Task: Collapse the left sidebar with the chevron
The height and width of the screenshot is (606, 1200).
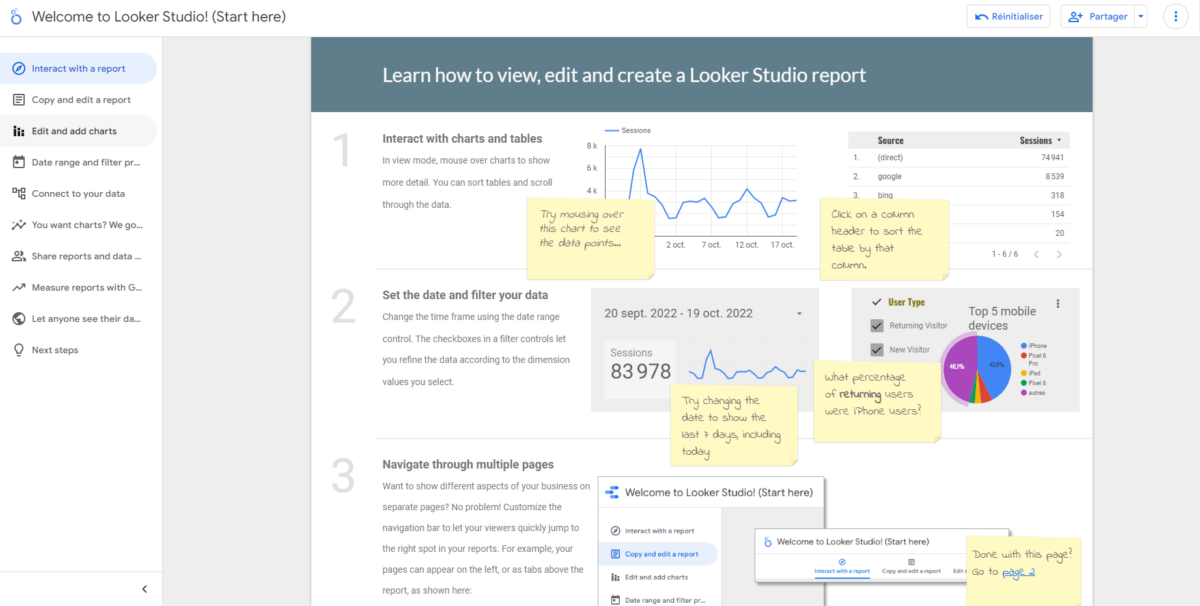Action: pos(143,588)
